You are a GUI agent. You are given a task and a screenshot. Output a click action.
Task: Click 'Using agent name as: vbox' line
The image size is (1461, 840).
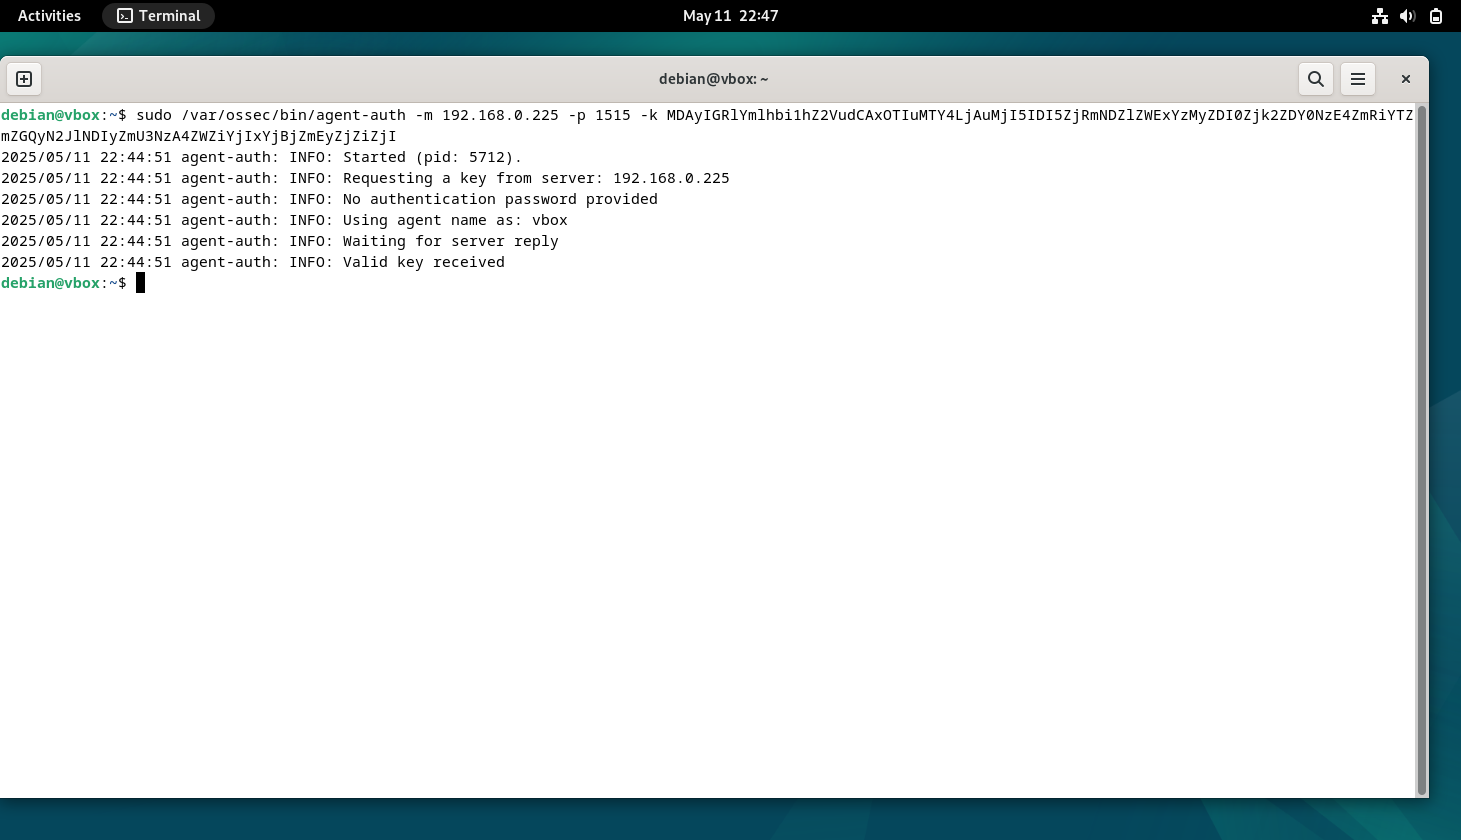click(284, 220)
